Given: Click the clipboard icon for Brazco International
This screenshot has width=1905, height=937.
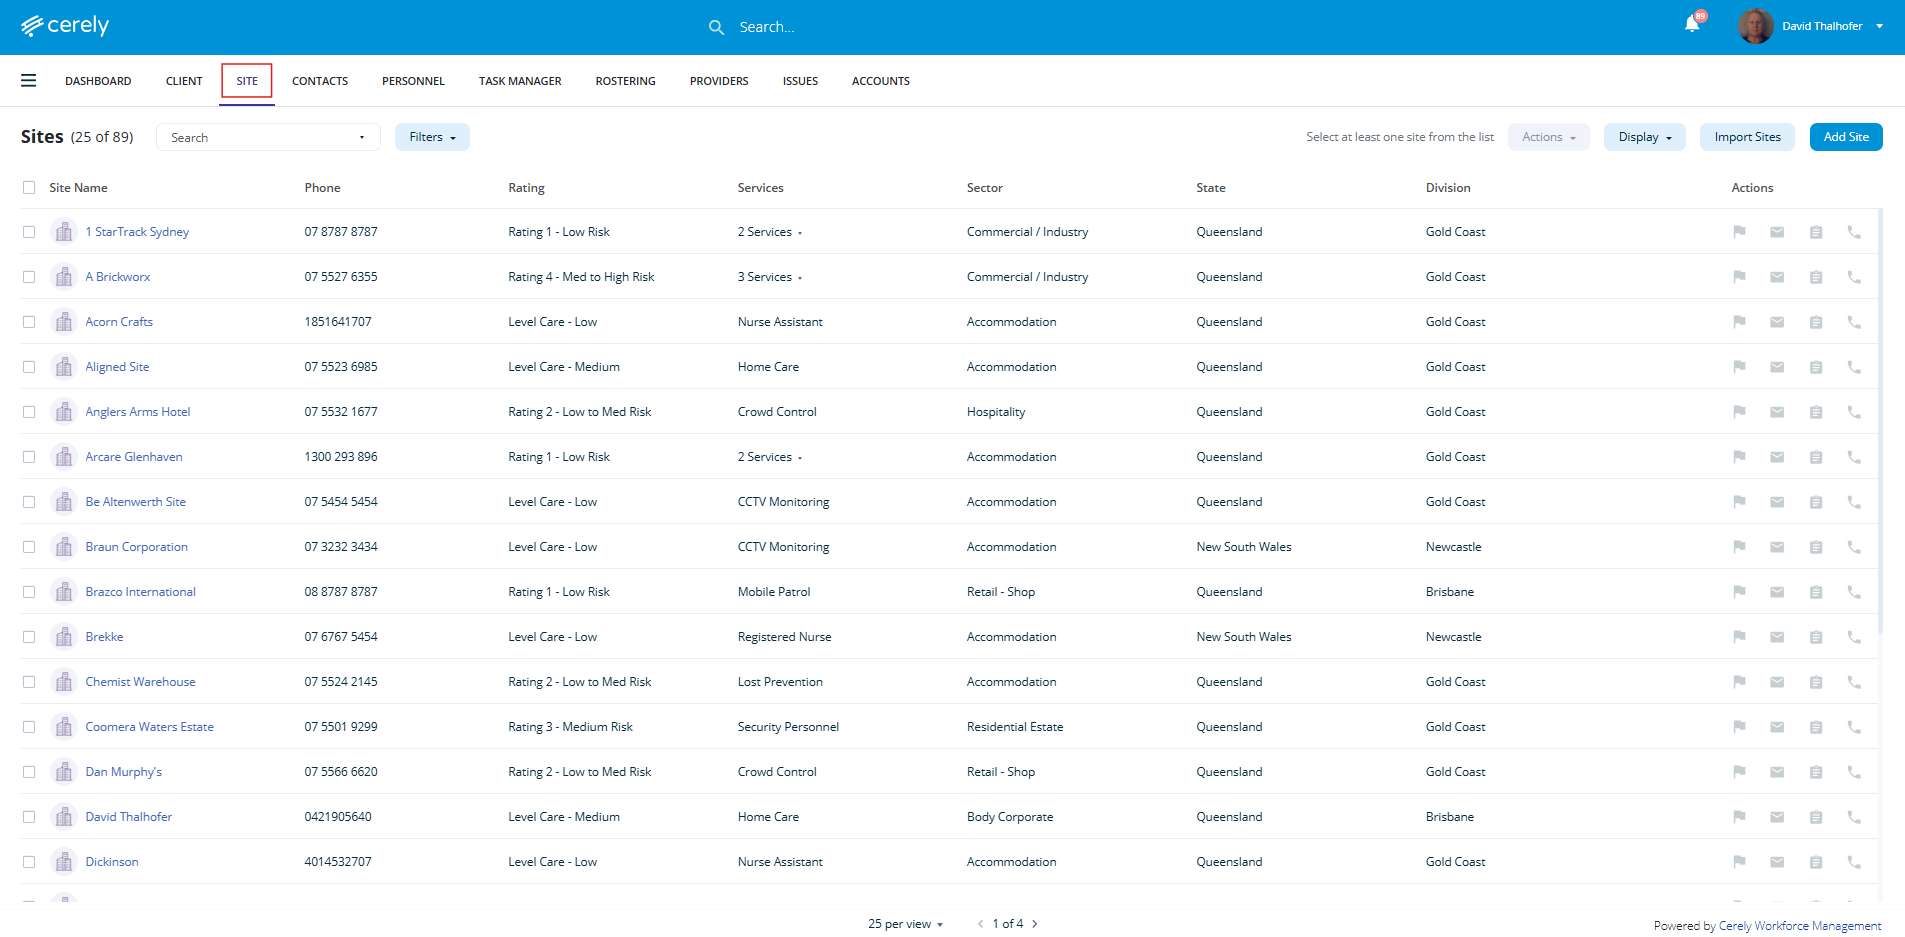Looking at the screenshot, I should (x=1816, y=592).
